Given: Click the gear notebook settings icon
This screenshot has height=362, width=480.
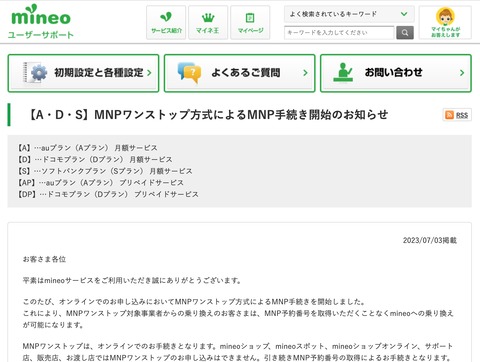Looking at the screenshot, I should pyautogui.click(x=35, y=72).
